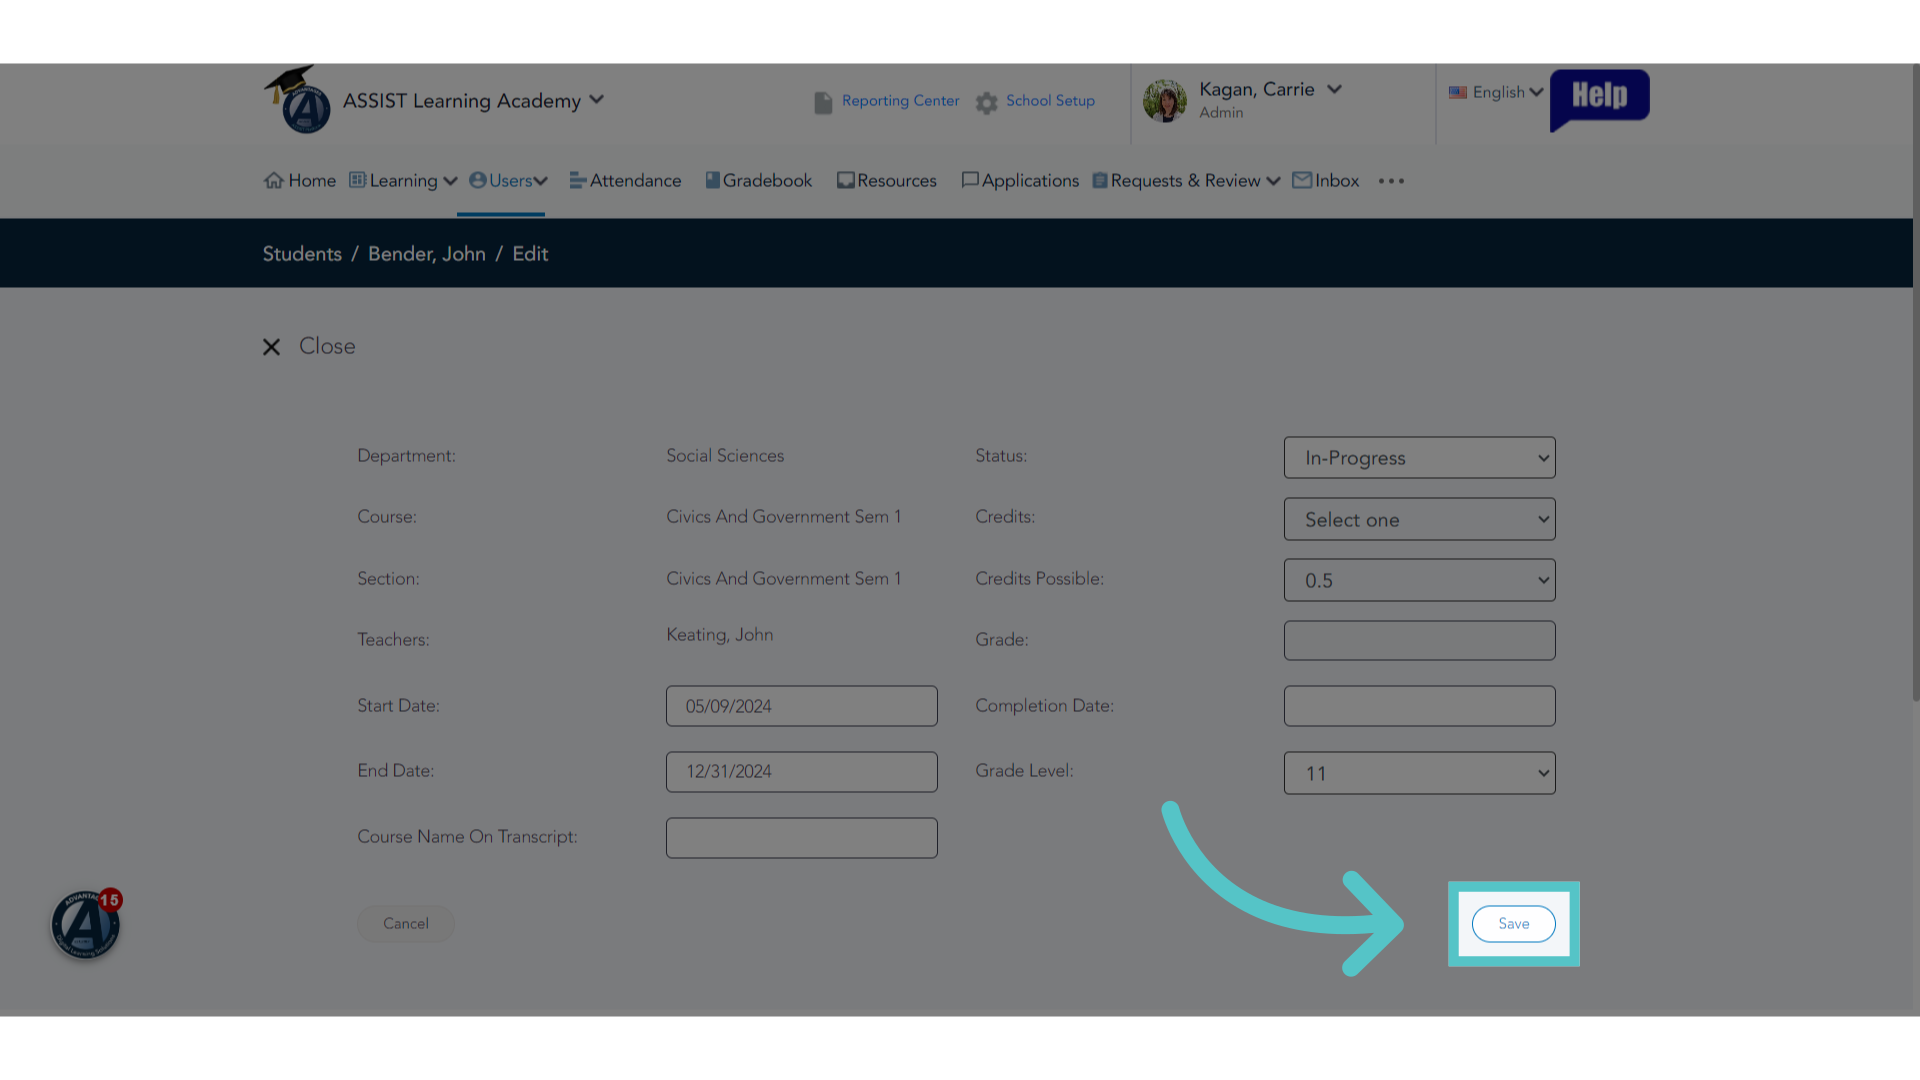The image size is (1920, 1080).
Task: Go to Home with house icon
Action: tap(300, 181)
